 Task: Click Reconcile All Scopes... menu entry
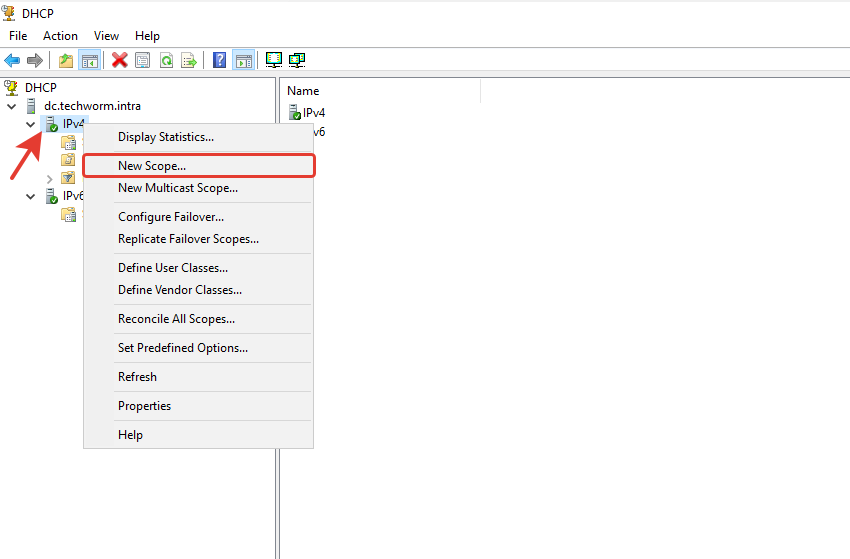(x=176, y=319)
